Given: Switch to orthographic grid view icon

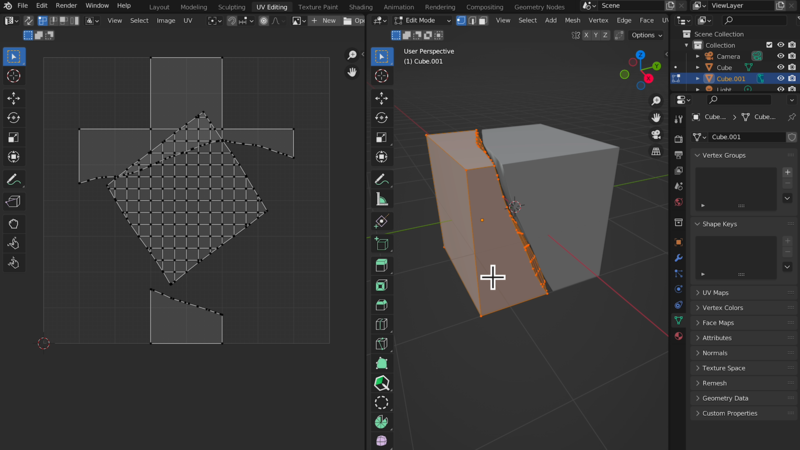Looking at the screenshot, I should [656, 152].
